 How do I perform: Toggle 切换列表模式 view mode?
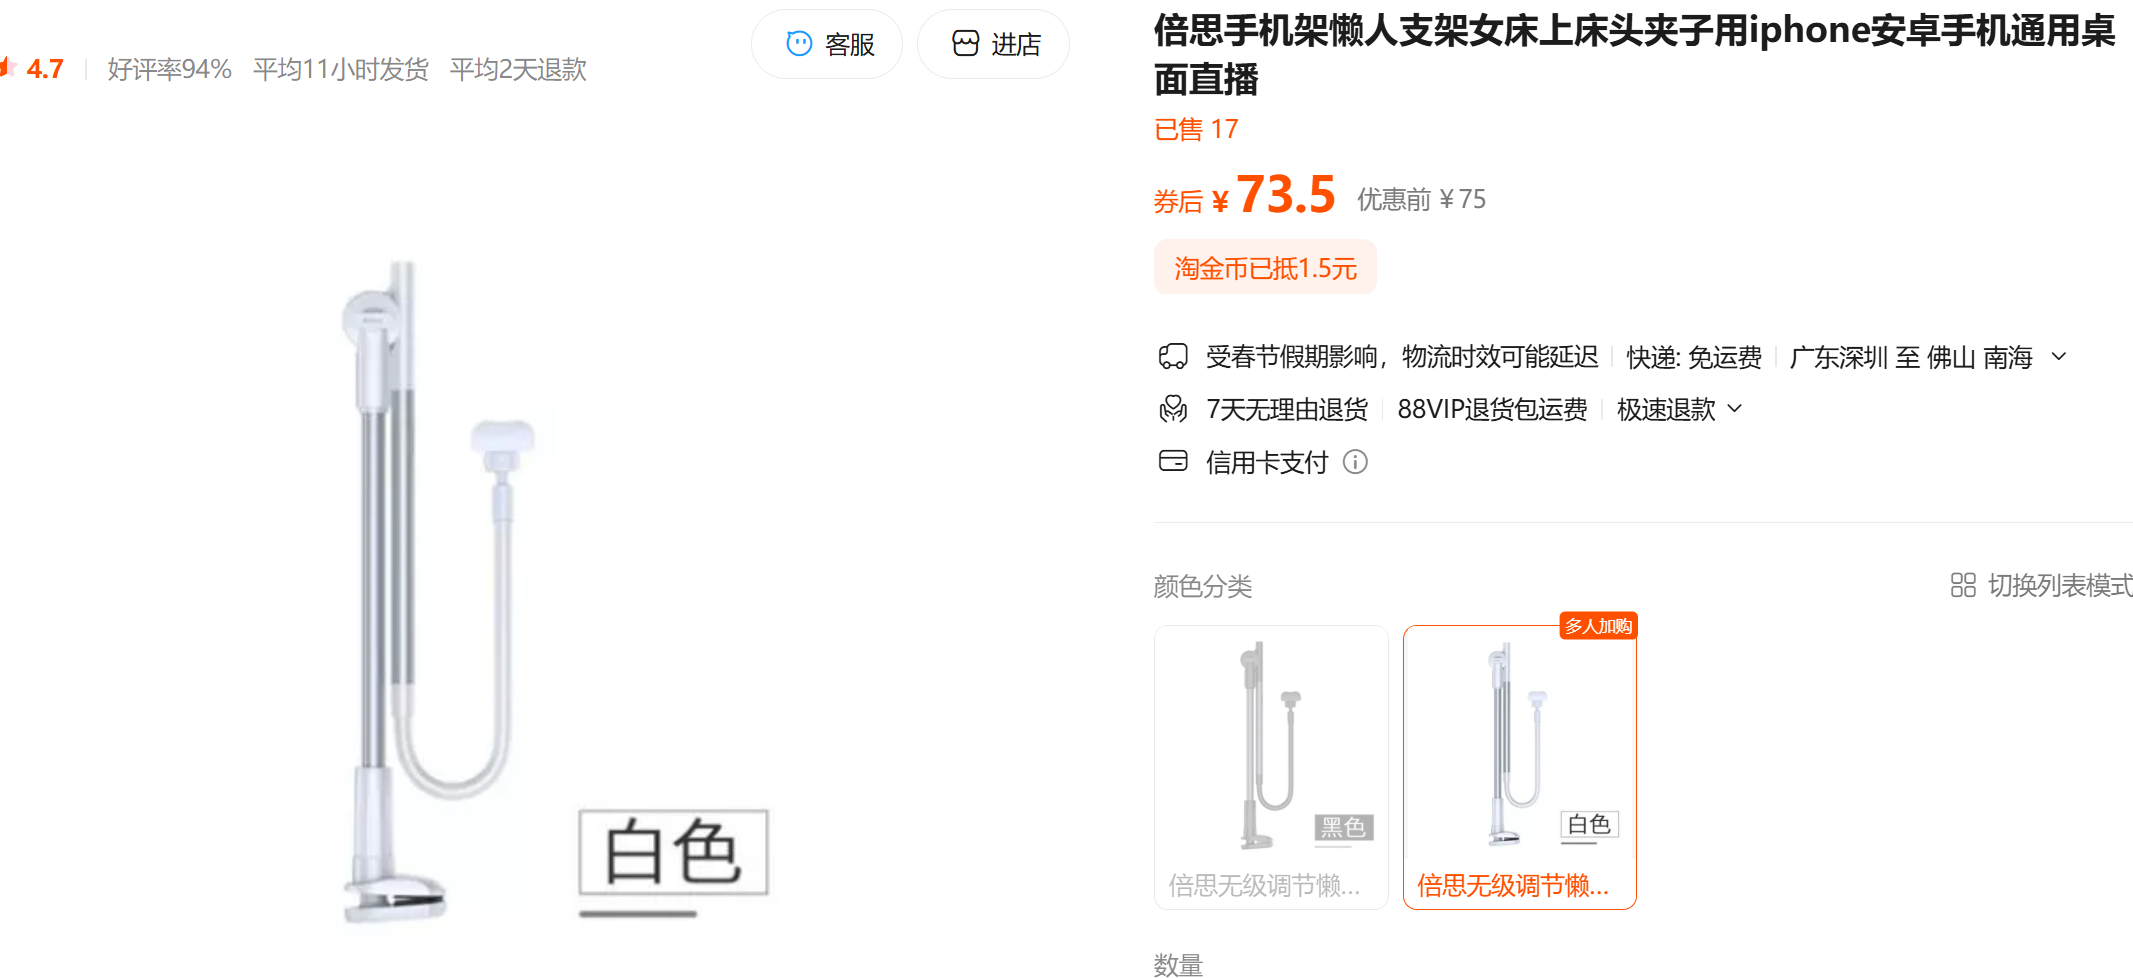(x=2041, y=585)
